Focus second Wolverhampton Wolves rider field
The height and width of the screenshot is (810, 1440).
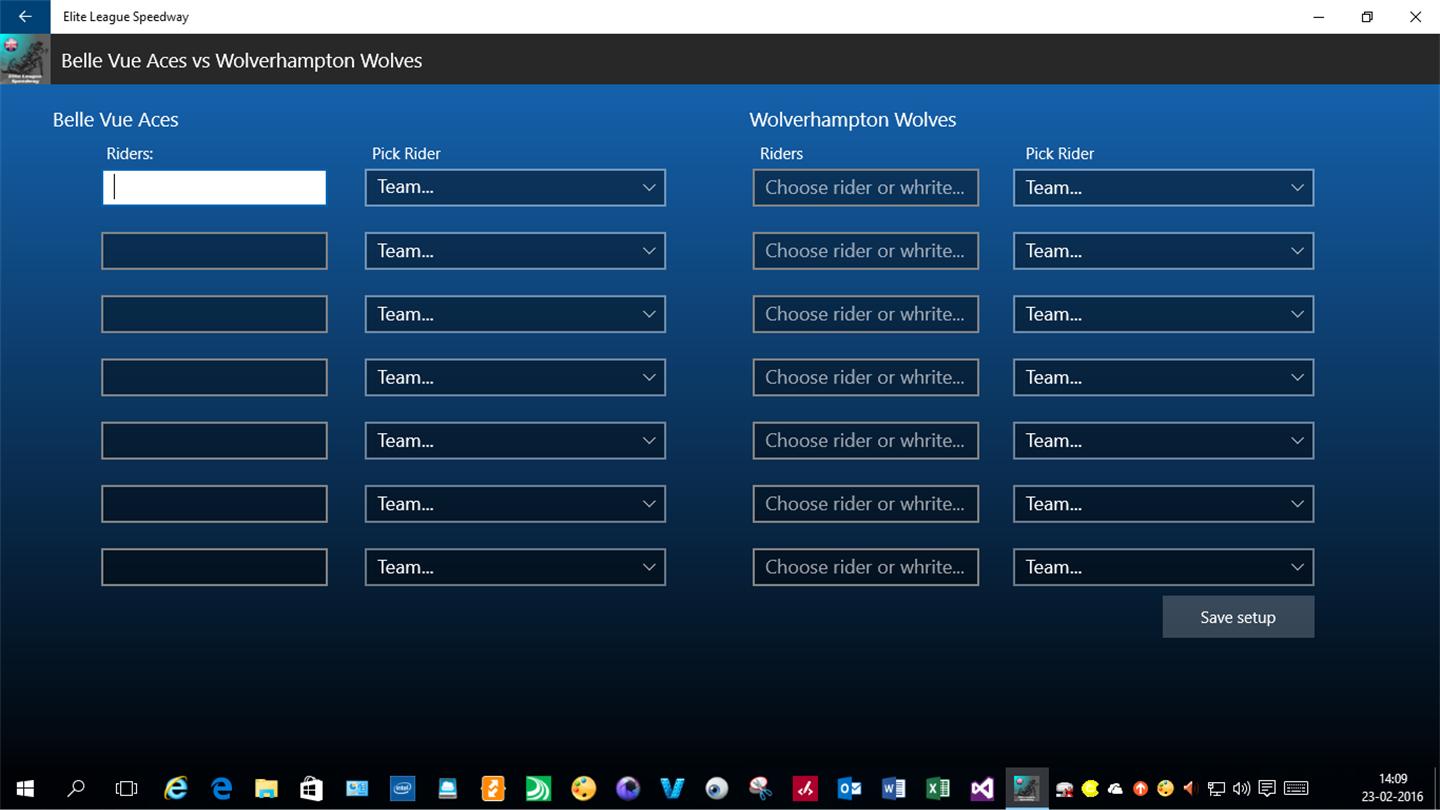click(x=866, y=250)
